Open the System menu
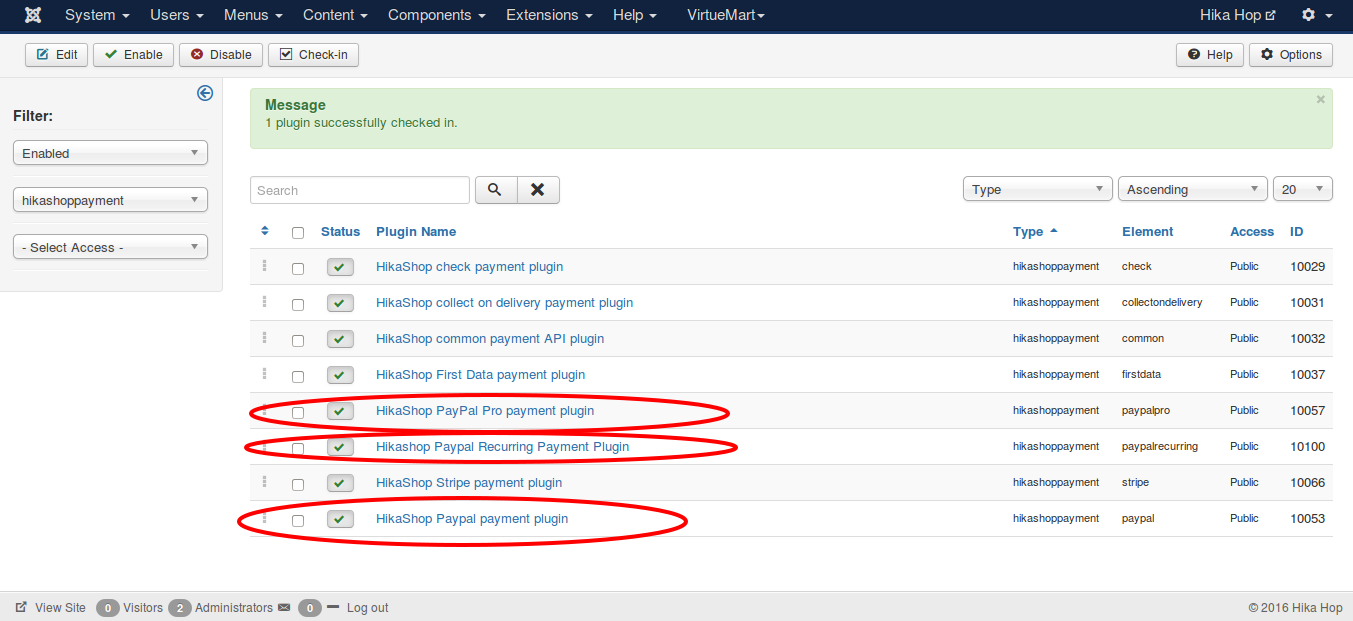1353x621 pixels. click(x=97, y=15)
